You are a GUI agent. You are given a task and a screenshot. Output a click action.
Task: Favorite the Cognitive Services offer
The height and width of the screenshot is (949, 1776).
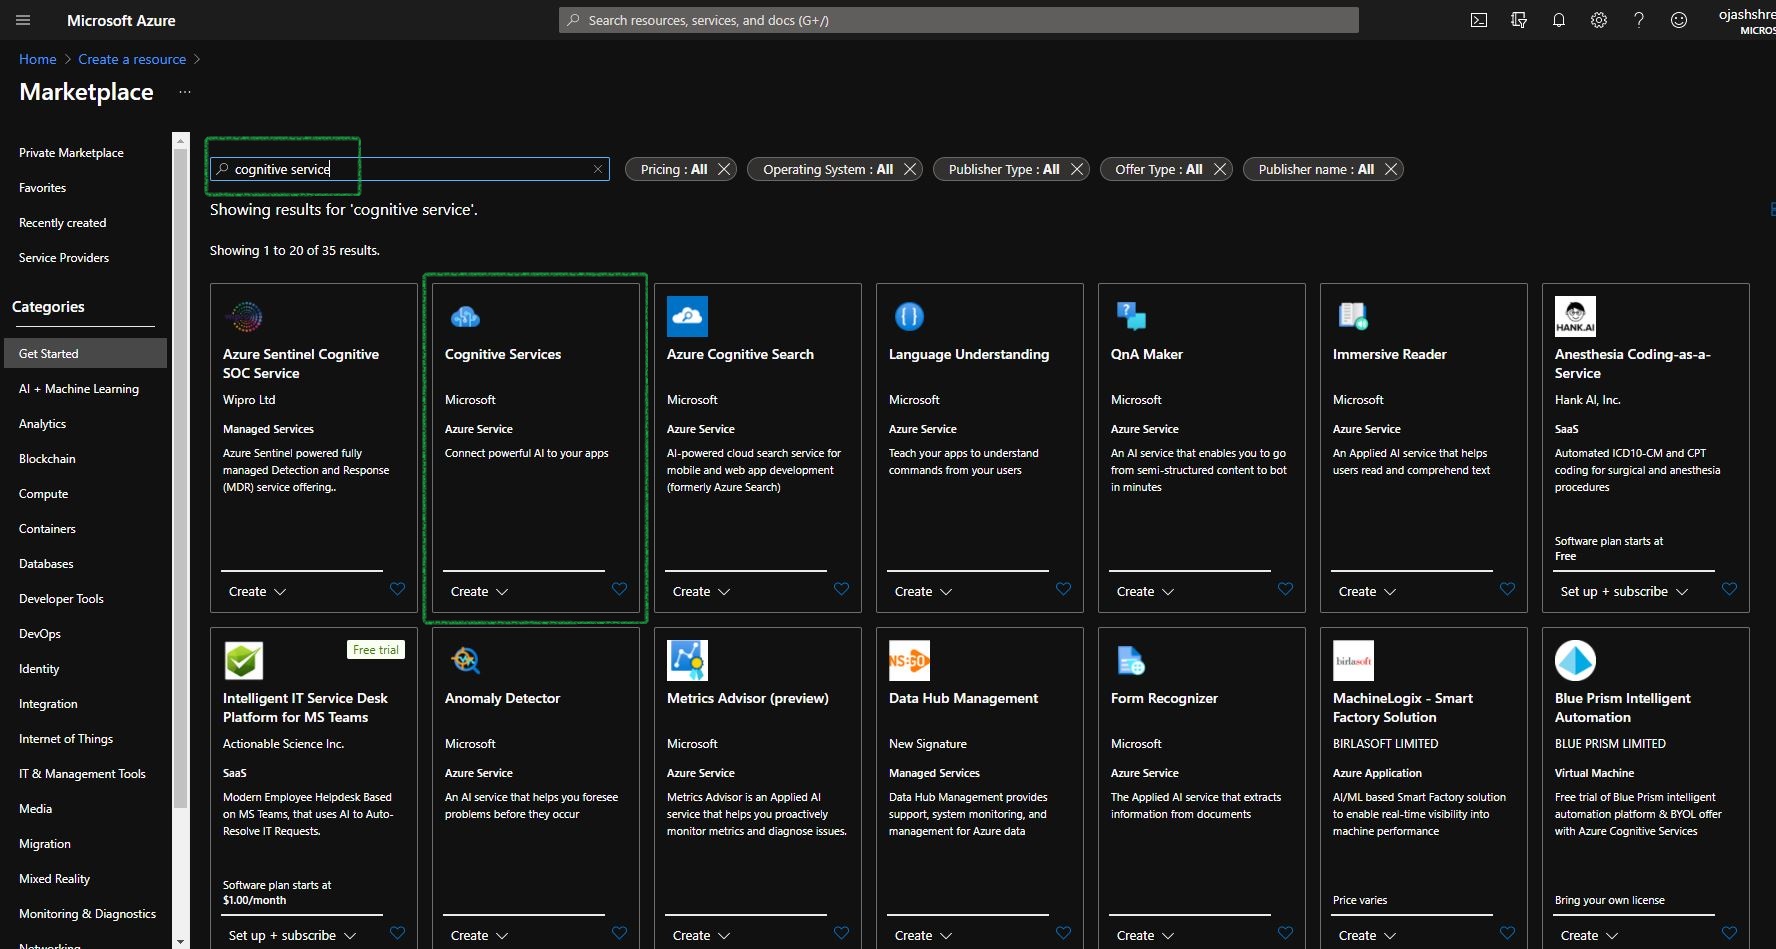coord(620,589)
